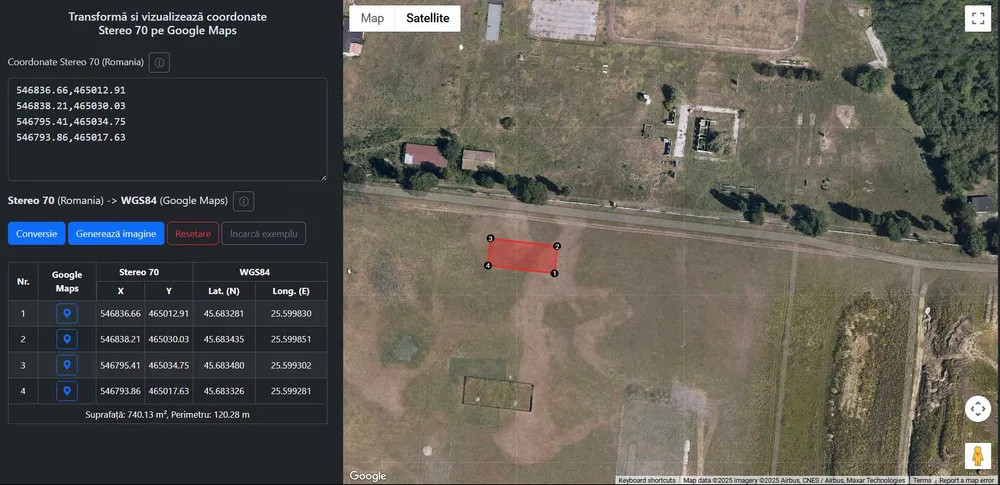Viewport: 1000px width, 485px height.
Task: Open the info icon beside Coordonate Stereo 70
Action: [159, 63]
